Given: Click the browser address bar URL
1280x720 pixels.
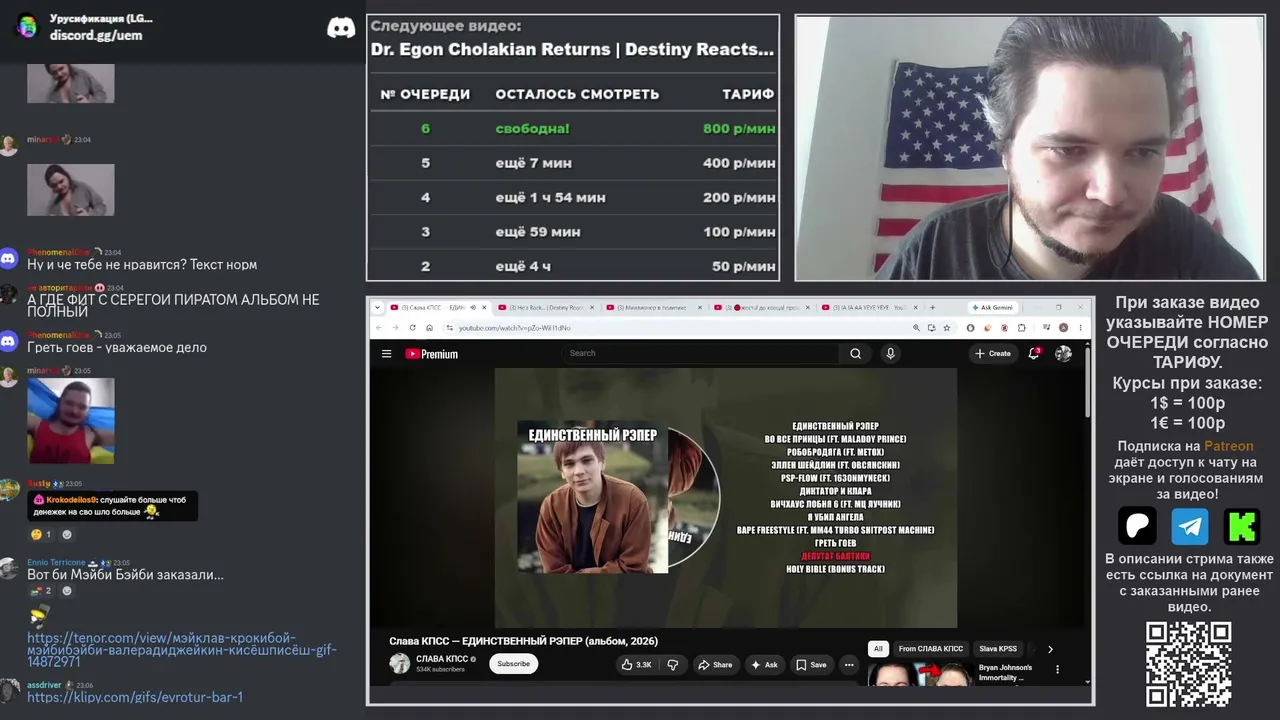Looking at the screenshot, I should click(515, 328).
